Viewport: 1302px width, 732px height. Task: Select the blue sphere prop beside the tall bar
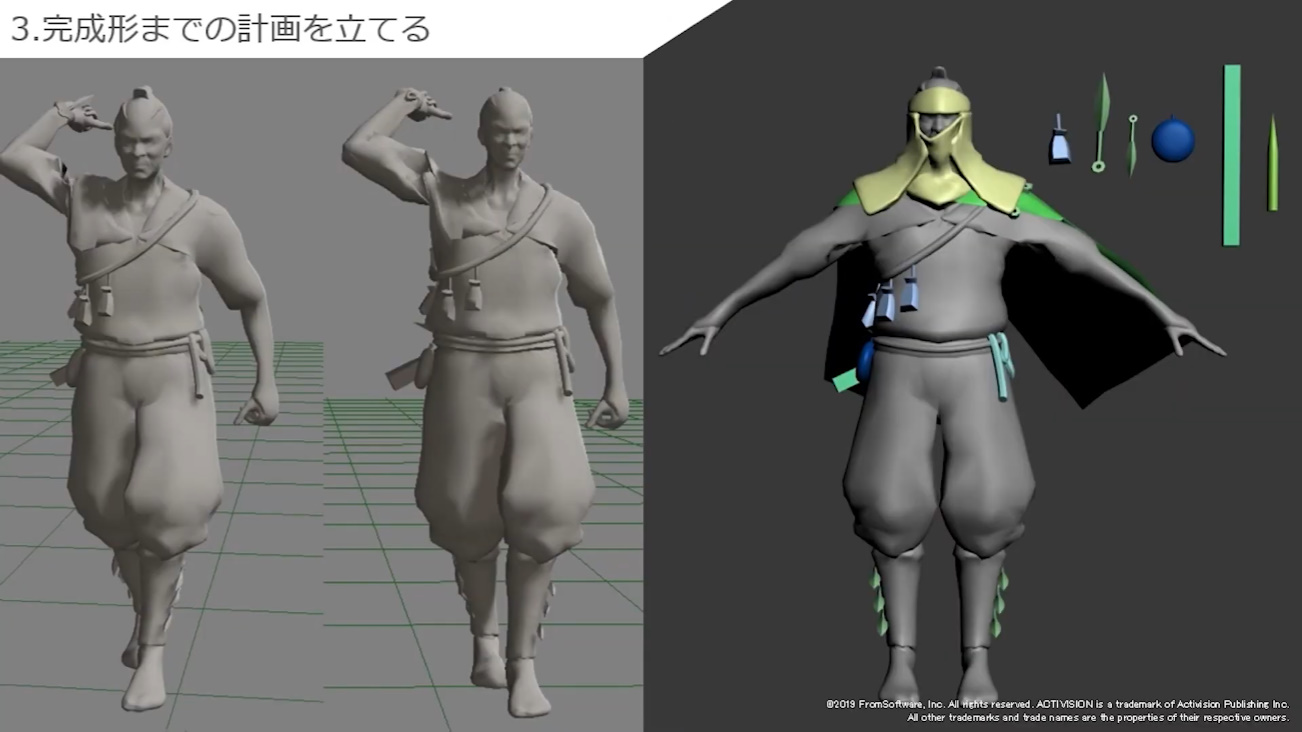click(1173, 139)
